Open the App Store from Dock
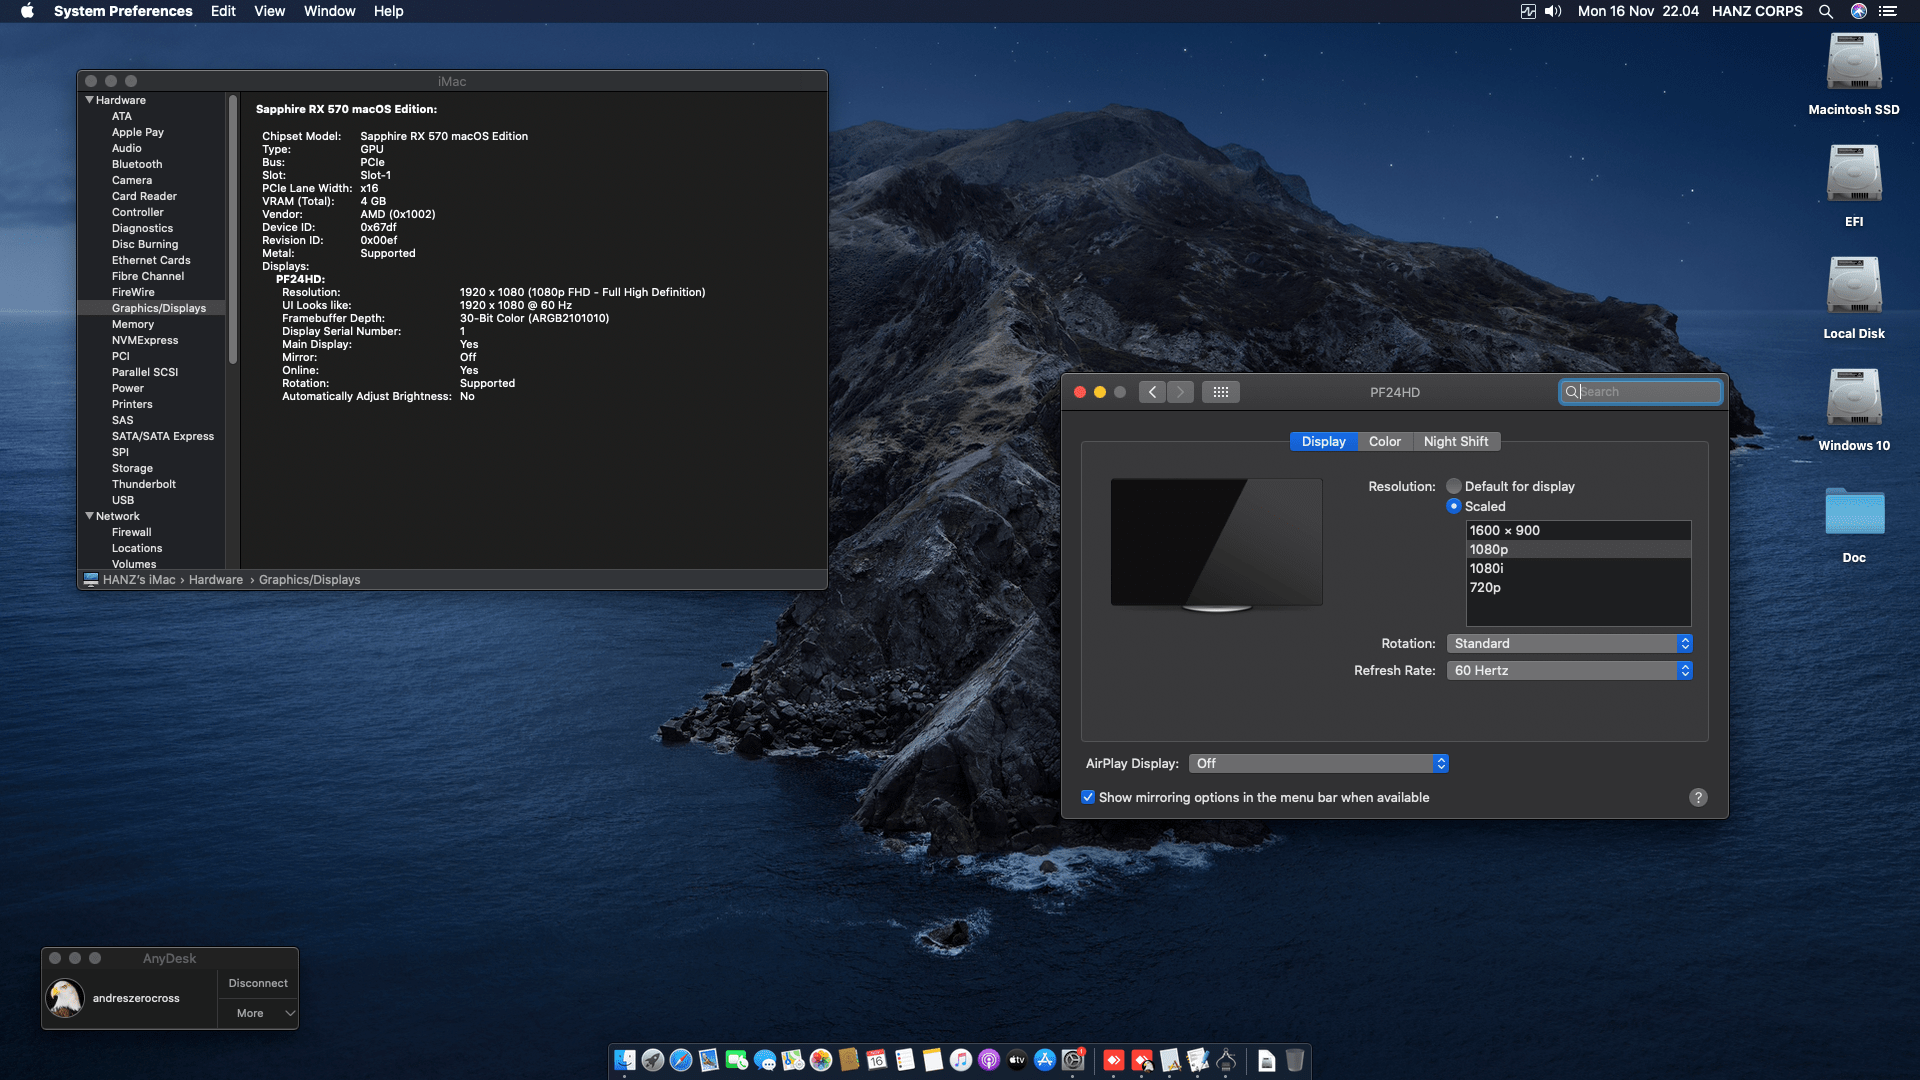The image size is (1920, 1080). [x=1045, y=1061]
